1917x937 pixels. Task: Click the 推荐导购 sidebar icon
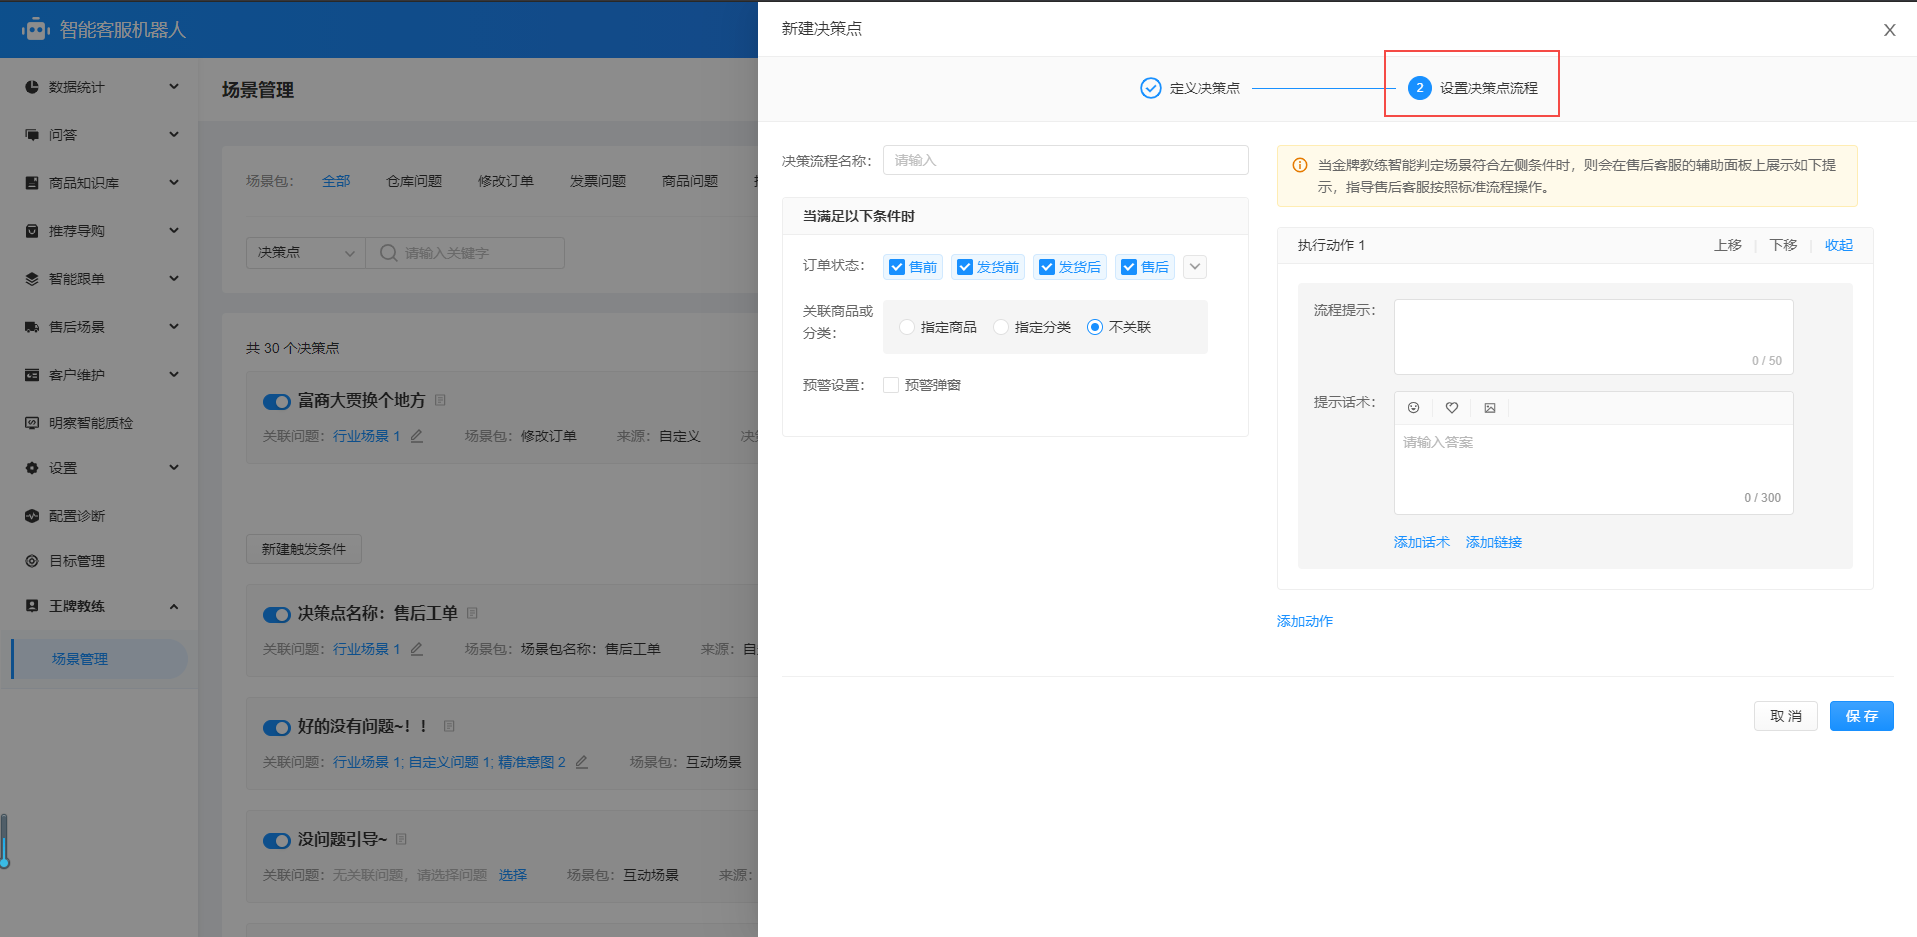(32, 231)
